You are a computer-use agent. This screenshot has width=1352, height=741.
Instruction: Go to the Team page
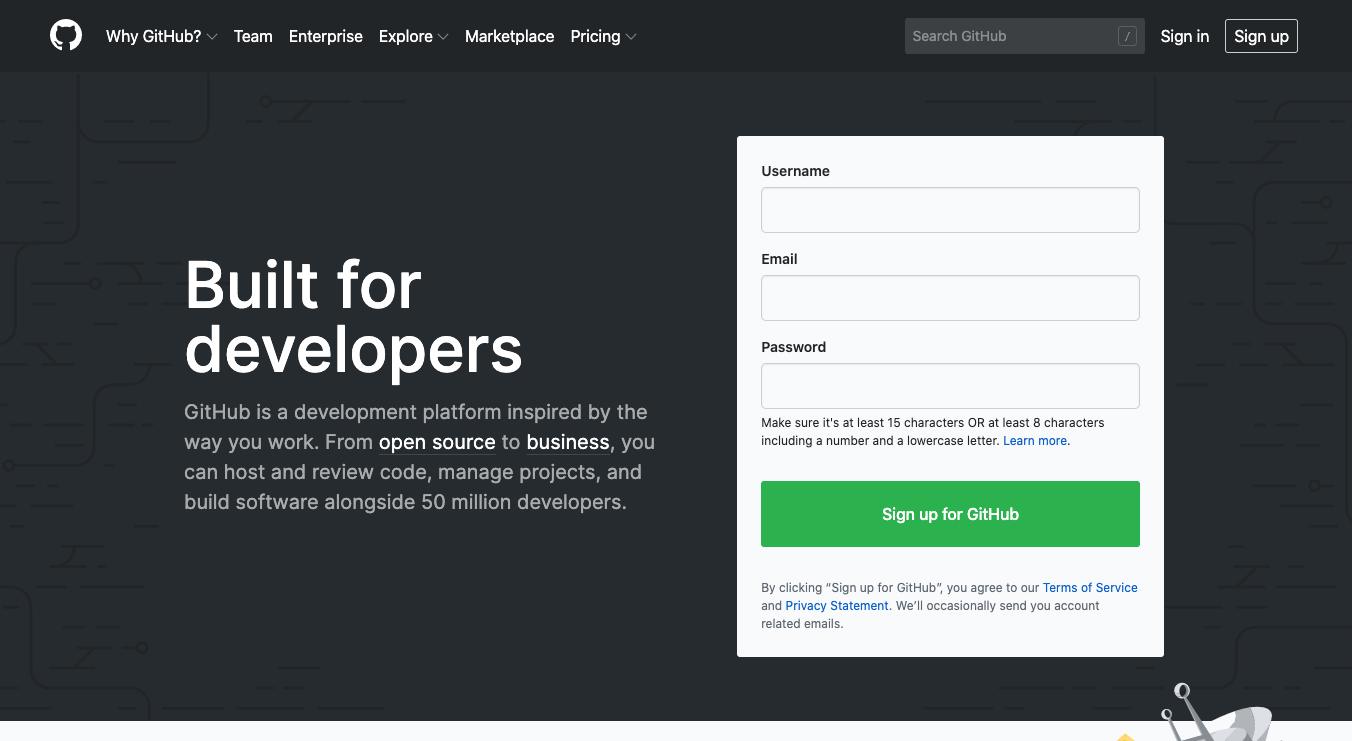tap(253, 36)
